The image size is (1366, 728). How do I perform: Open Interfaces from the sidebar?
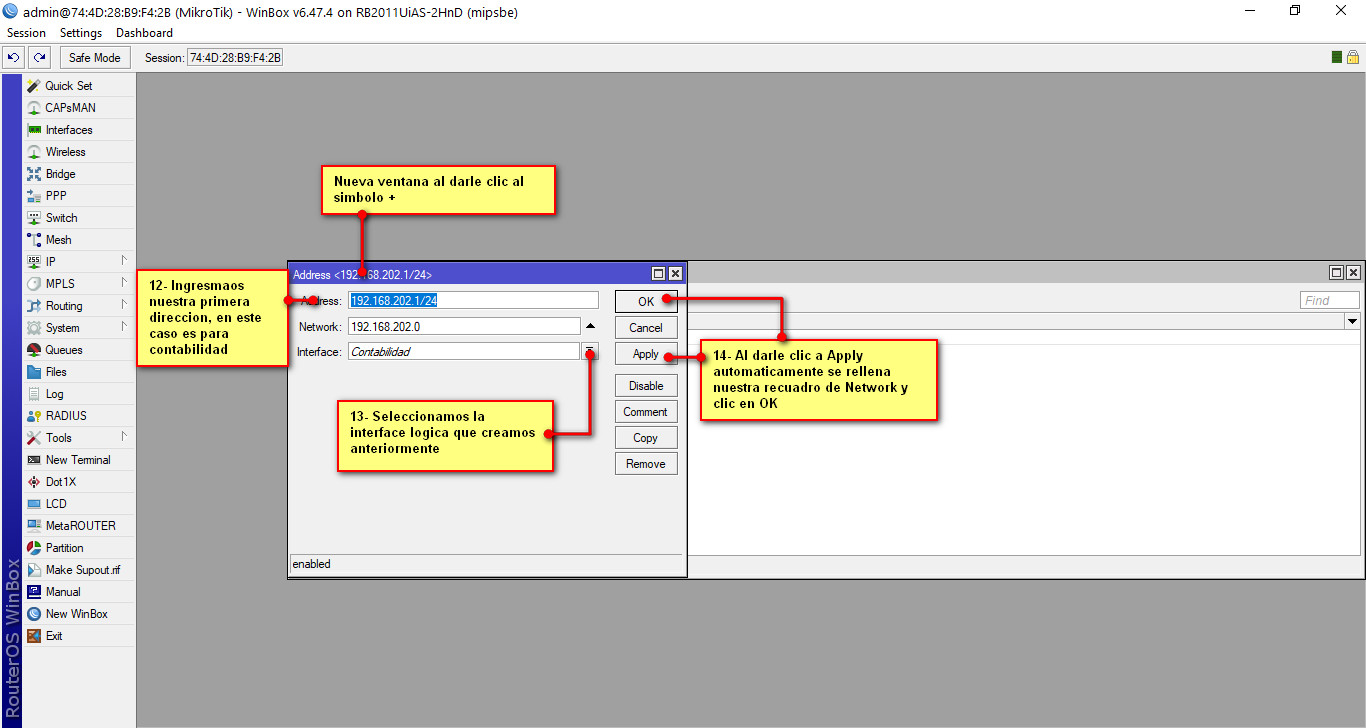[x=34, y=130]
